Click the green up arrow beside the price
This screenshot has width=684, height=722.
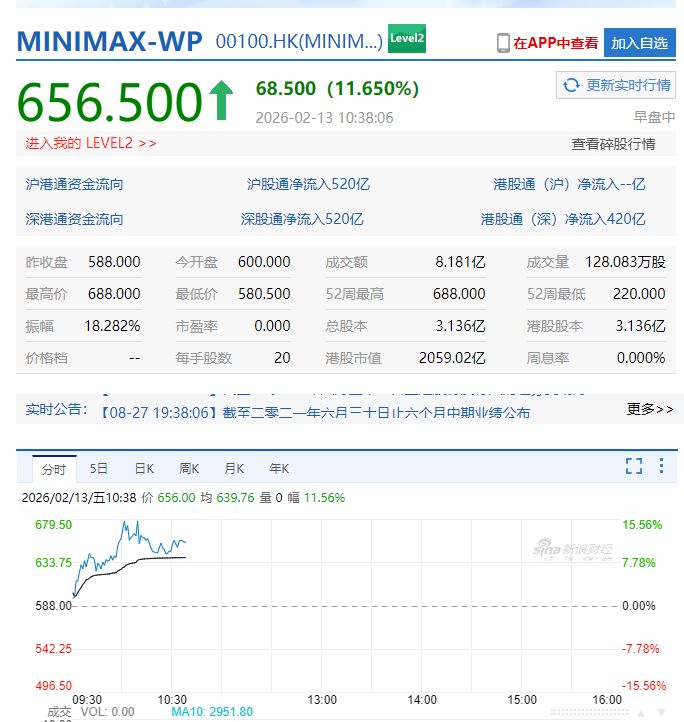pos(221,101)
